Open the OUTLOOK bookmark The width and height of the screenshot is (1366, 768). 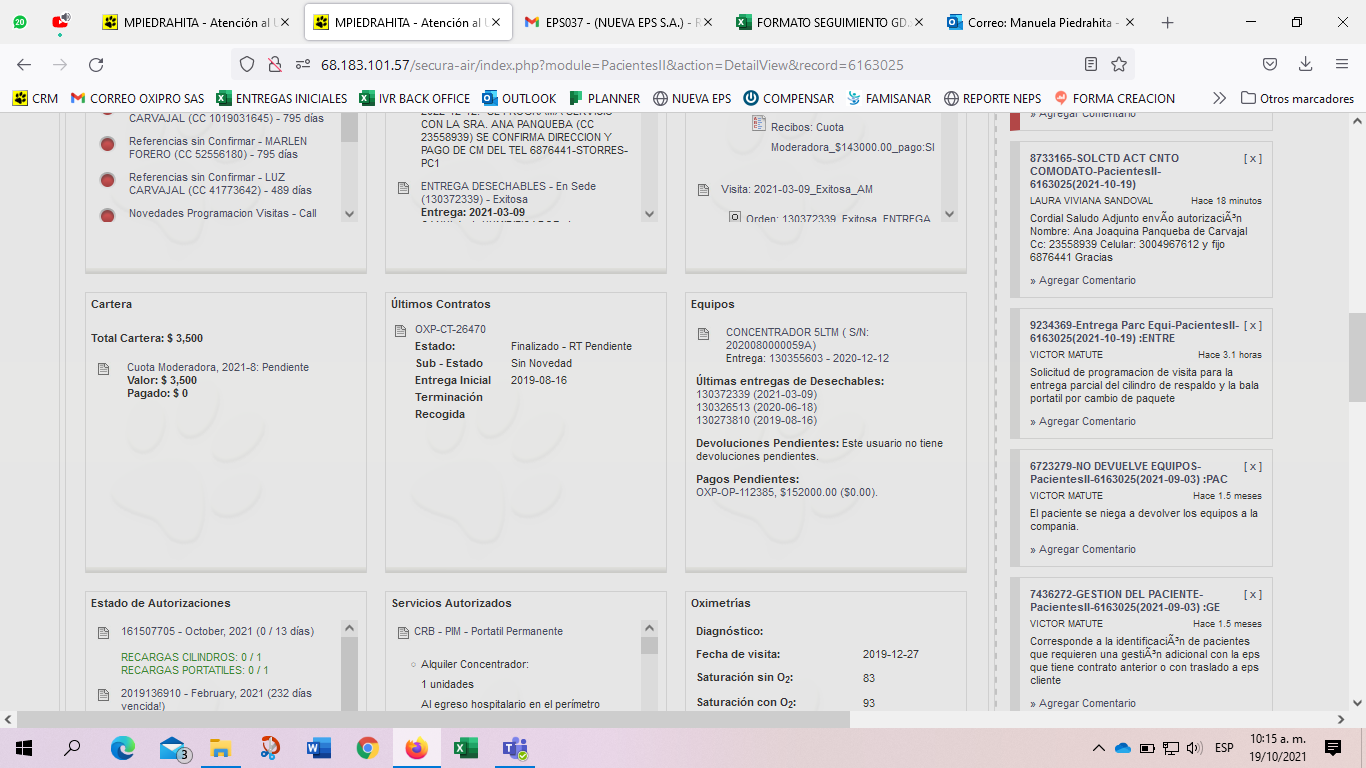click(519, 98)
